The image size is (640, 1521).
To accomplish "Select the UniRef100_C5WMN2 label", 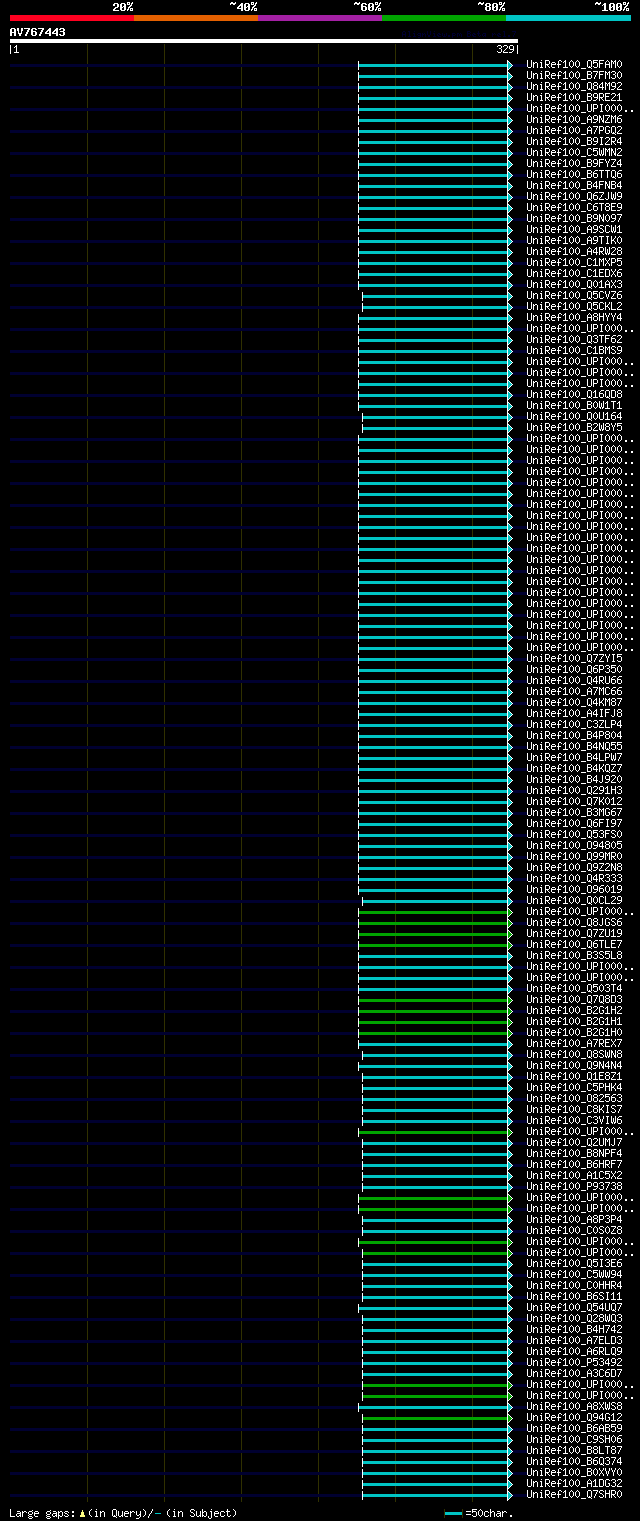I will click(x=574, y=153).
